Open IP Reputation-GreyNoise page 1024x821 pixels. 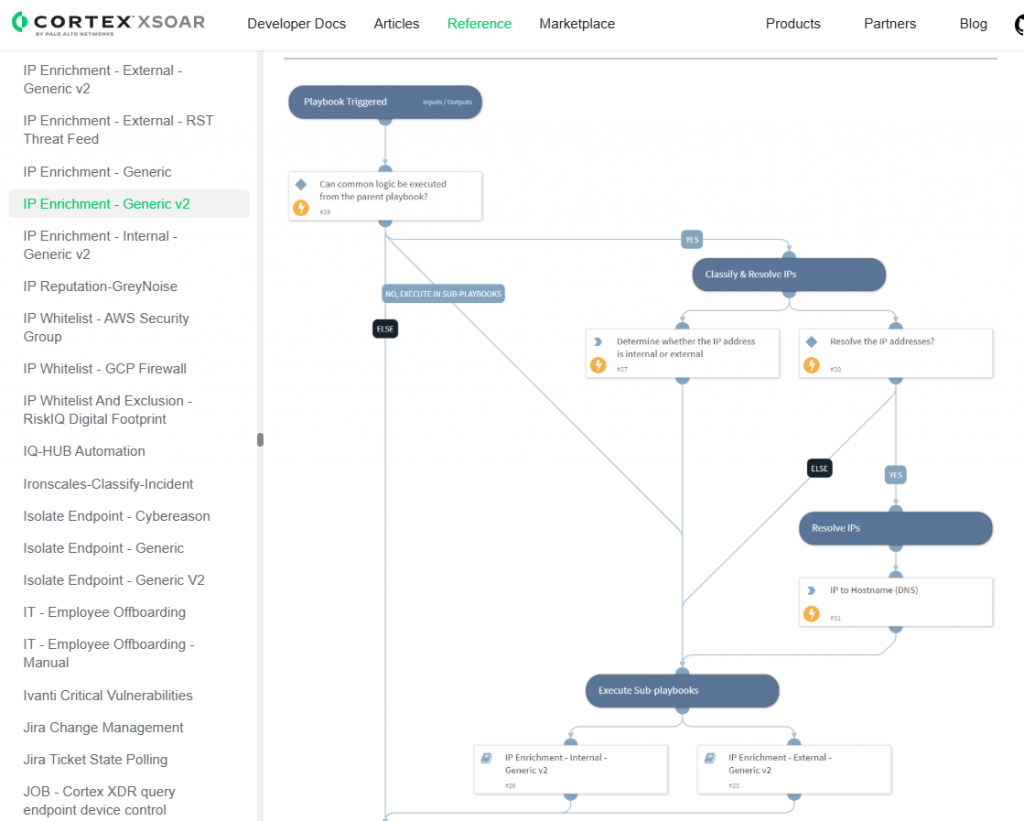[x=100, y=286]
